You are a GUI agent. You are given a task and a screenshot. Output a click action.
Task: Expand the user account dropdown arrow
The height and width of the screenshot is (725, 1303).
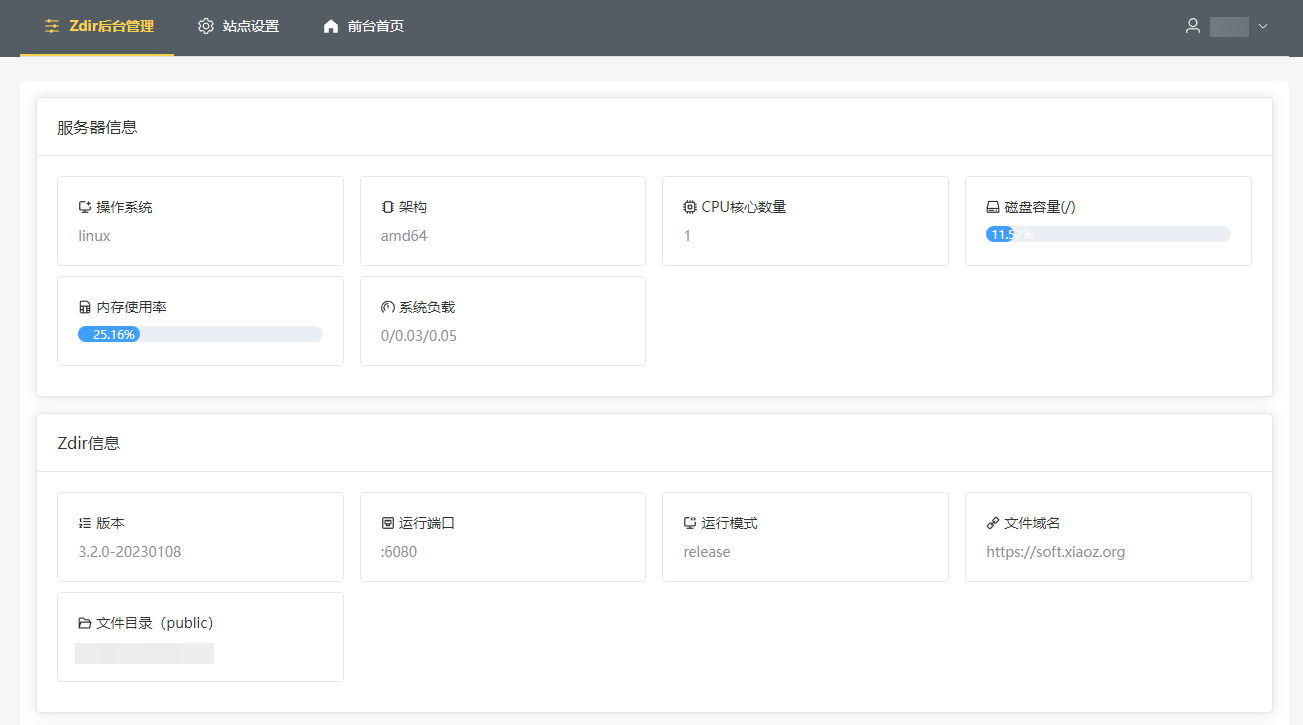point(1263,27)
